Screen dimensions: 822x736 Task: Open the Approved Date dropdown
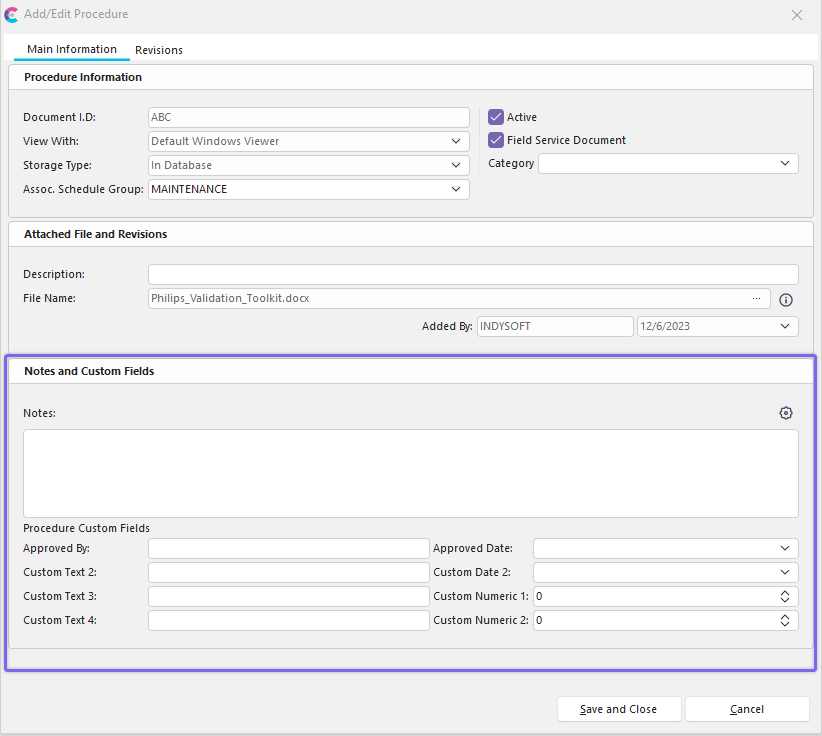pyautogui.click(x=785, y=548)
